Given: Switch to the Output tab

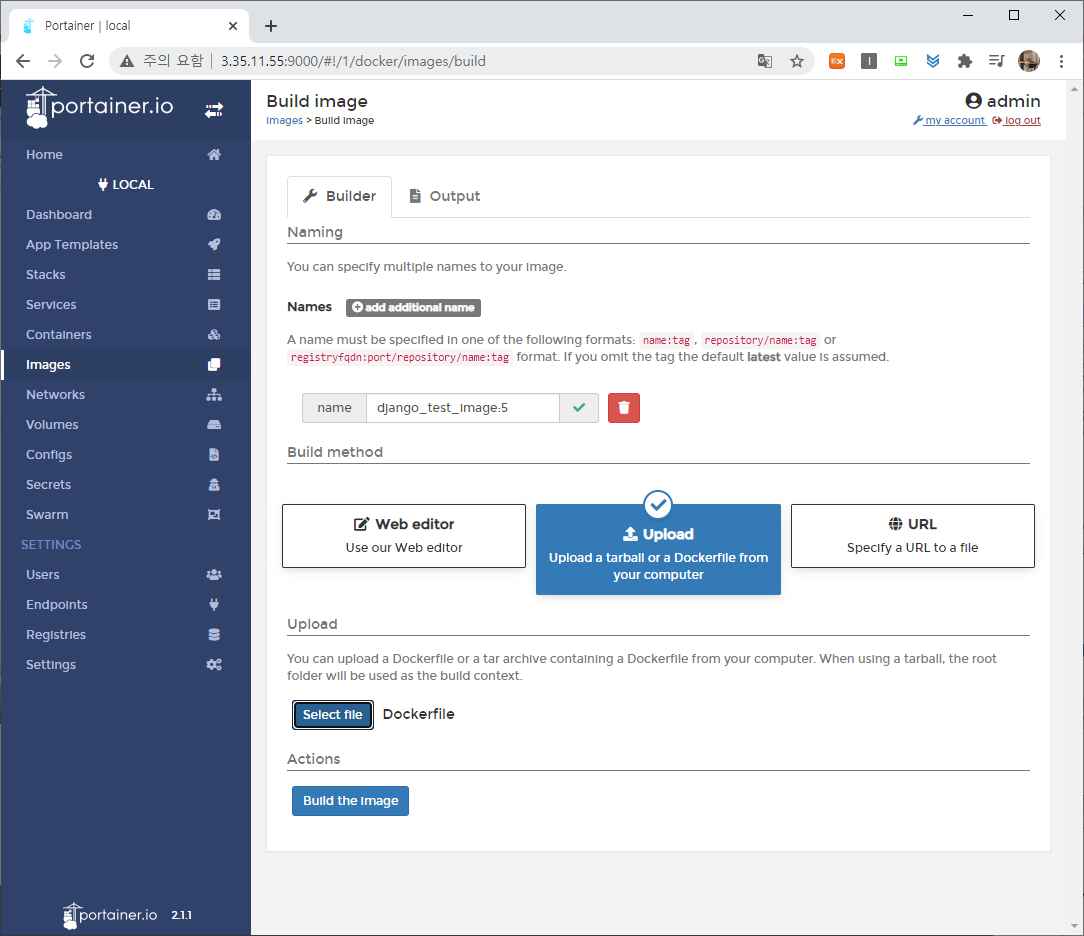Looking at the screenshot, I should pyautogui.click(x=444, y=196).
